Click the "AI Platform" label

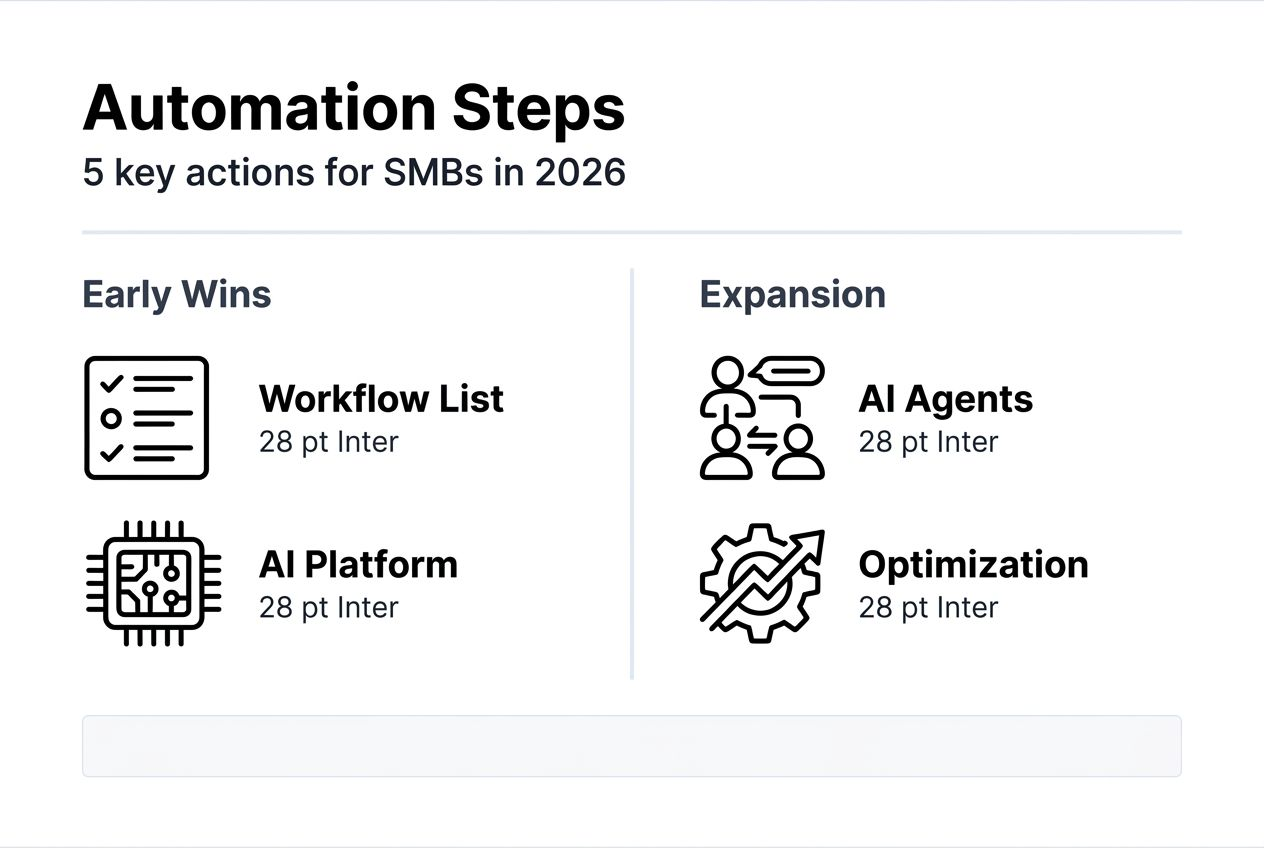pos(358,565)
